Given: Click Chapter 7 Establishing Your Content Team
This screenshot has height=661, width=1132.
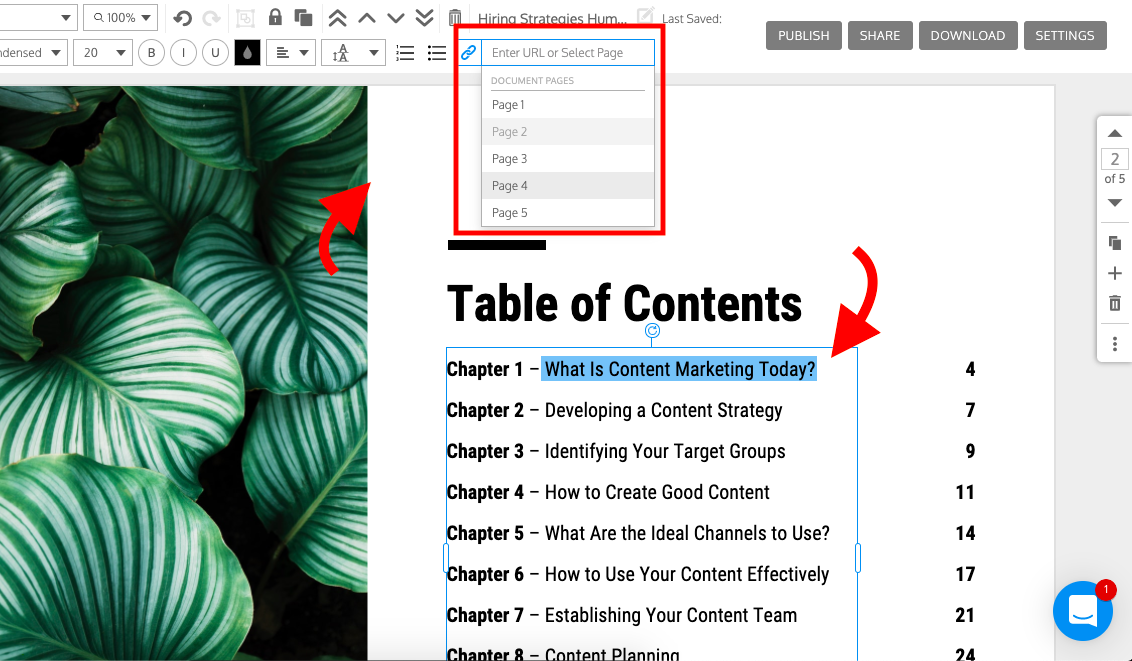Looking at the screenshot, I should pos(622,616).
